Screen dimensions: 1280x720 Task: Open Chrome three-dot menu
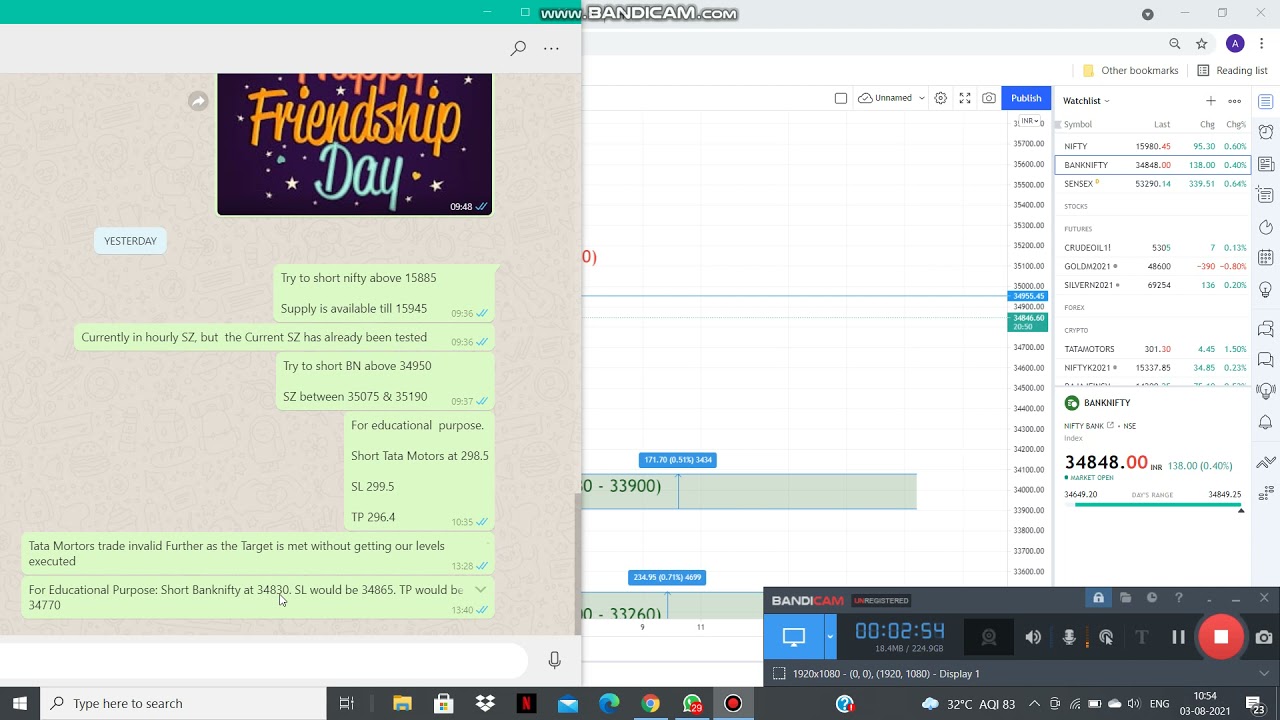tap(1262, 44)
